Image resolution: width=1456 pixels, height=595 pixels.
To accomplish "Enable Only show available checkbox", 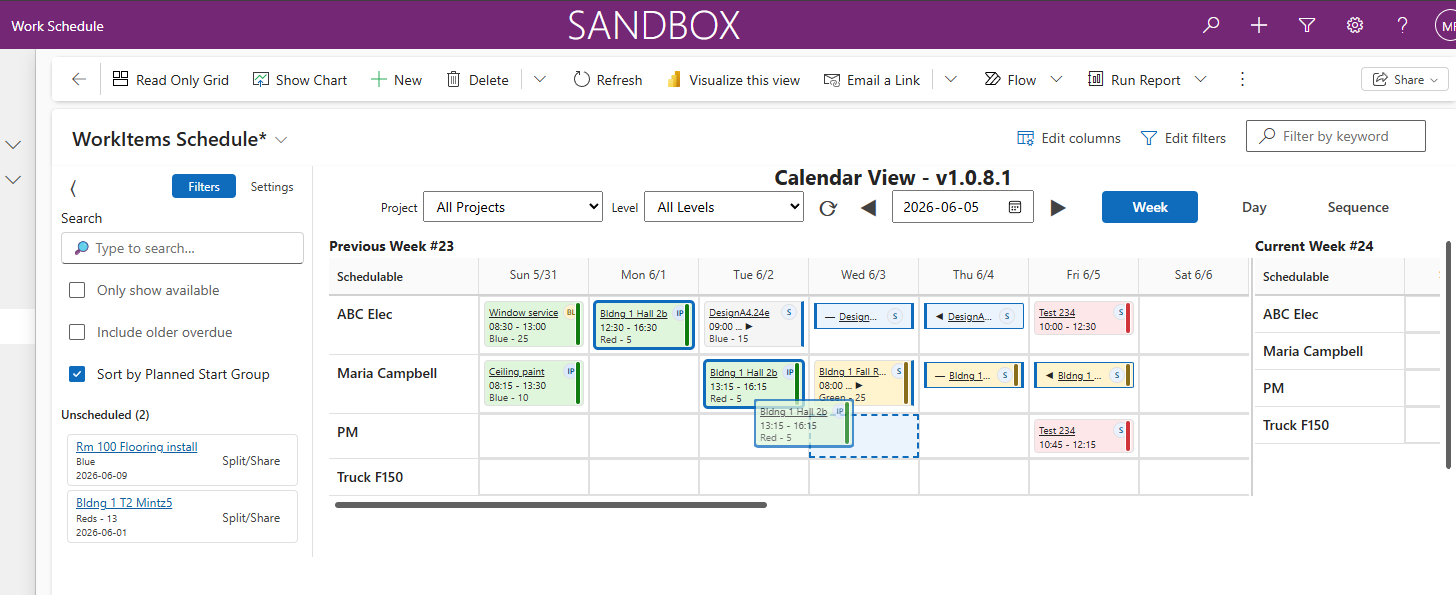I will [77, 290].
